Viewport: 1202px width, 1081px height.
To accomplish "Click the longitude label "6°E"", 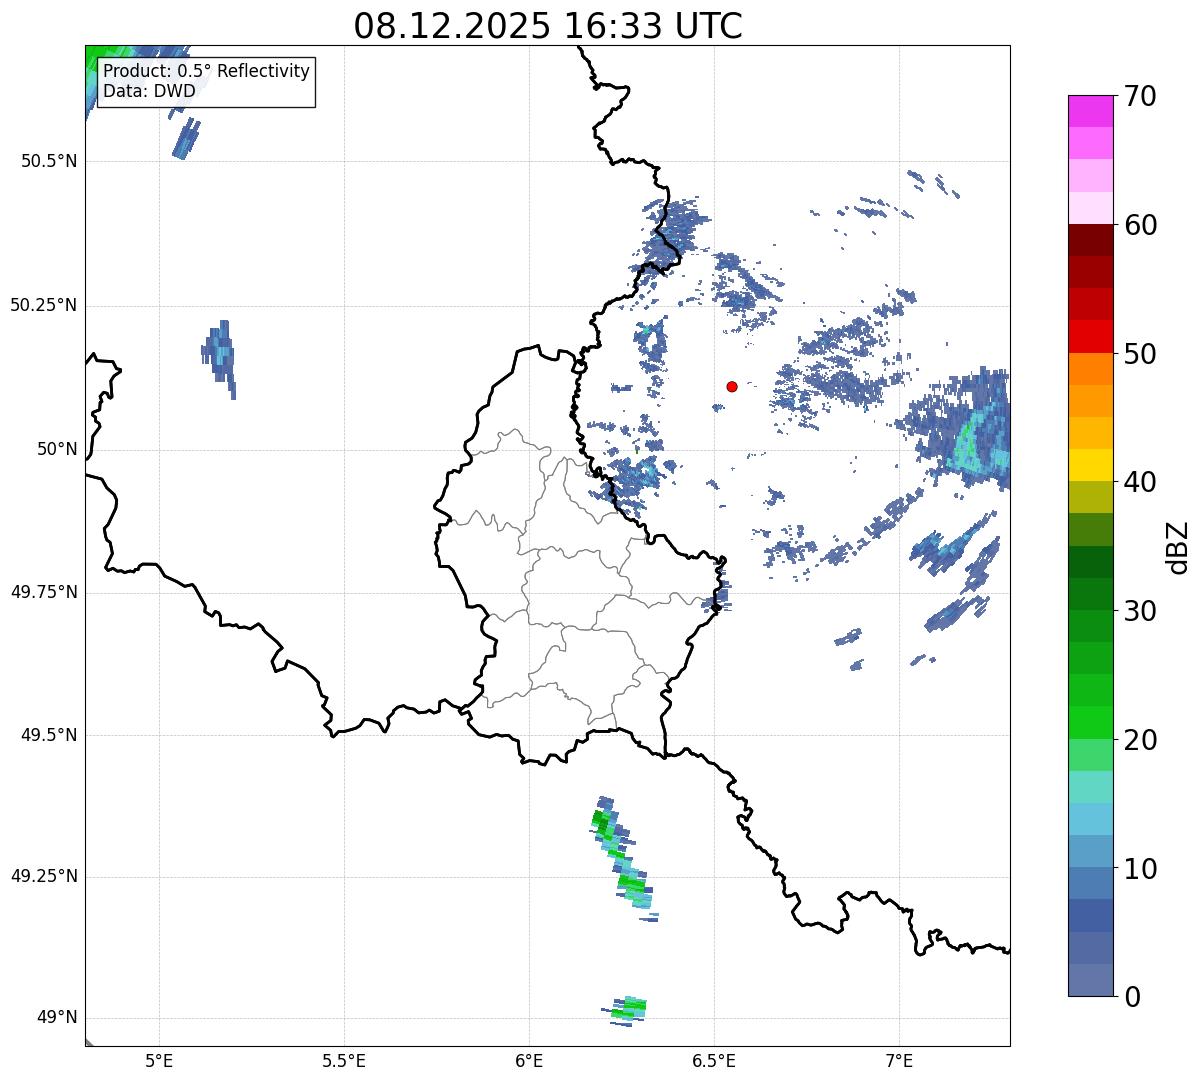I will pos(529,1060).
